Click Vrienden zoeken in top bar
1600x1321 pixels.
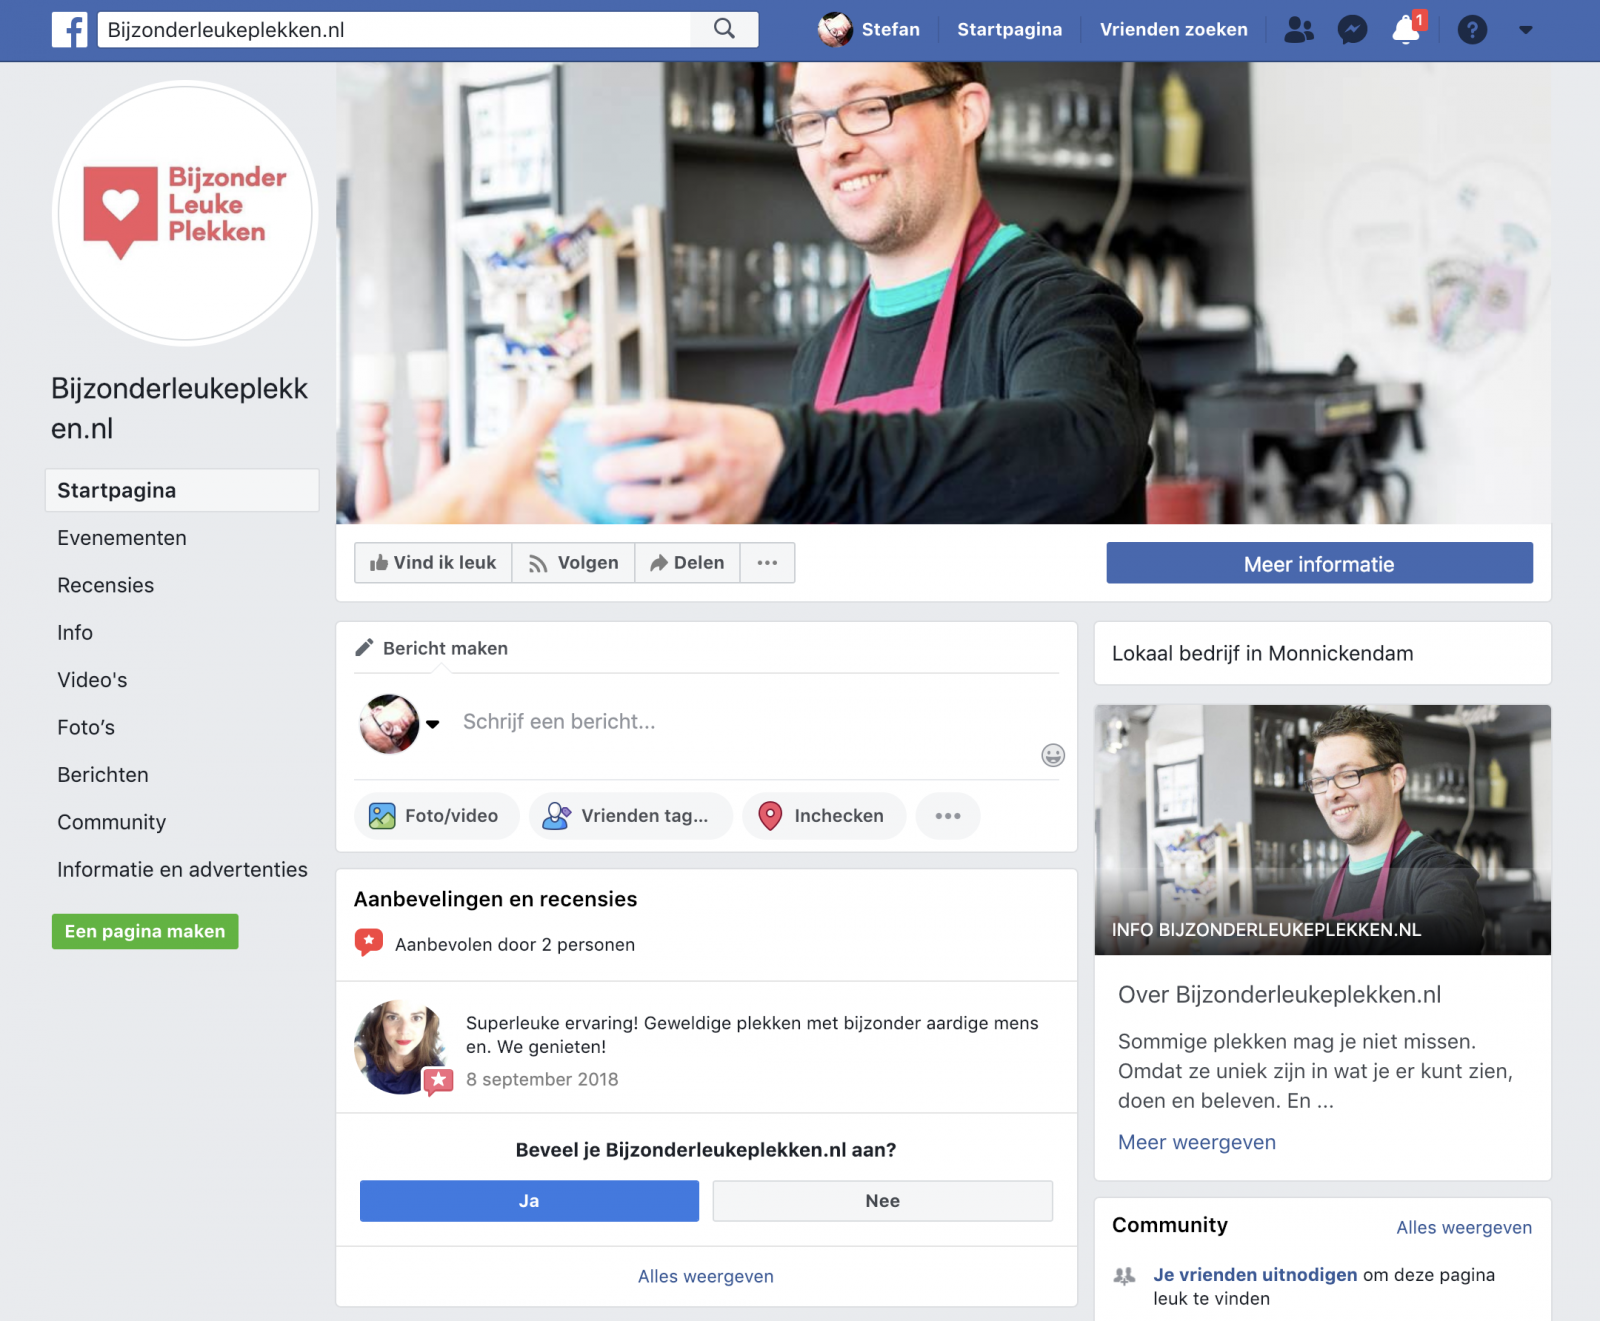[1174, 30]
